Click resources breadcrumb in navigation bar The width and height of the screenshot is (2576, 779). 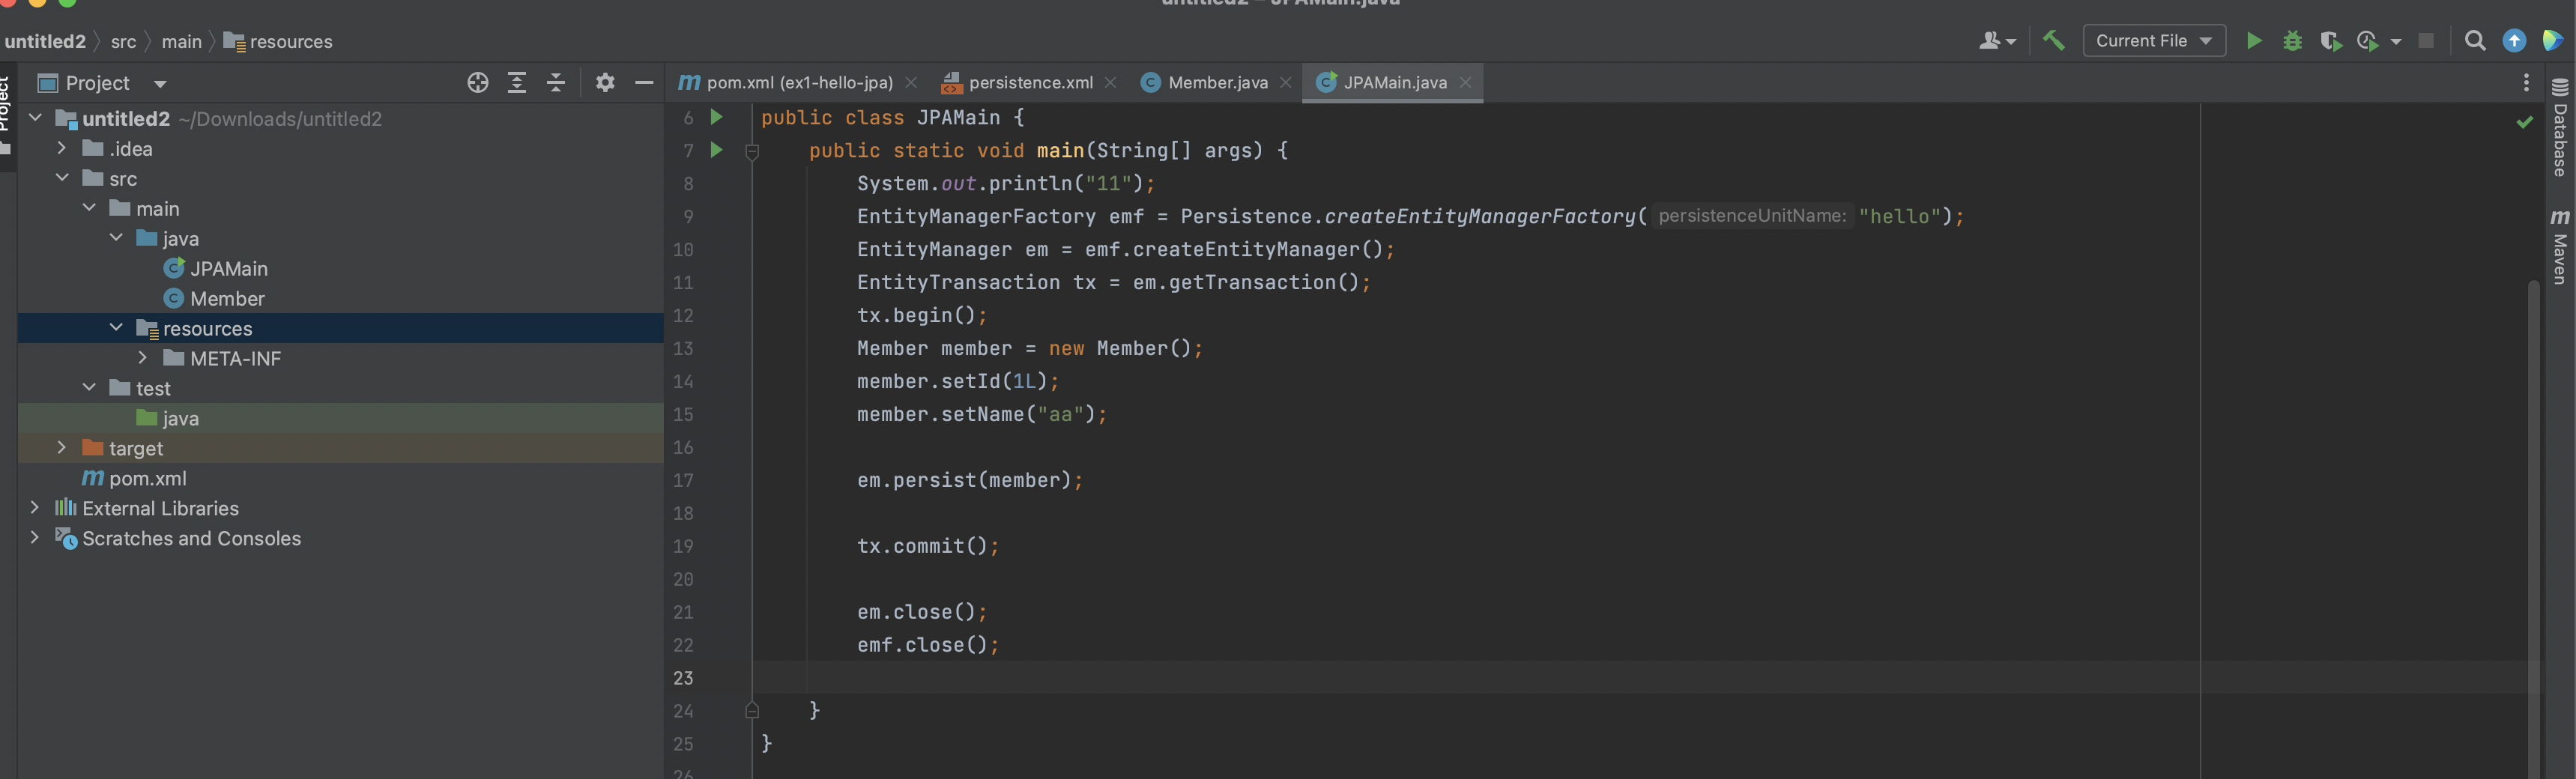pos(278,41)
